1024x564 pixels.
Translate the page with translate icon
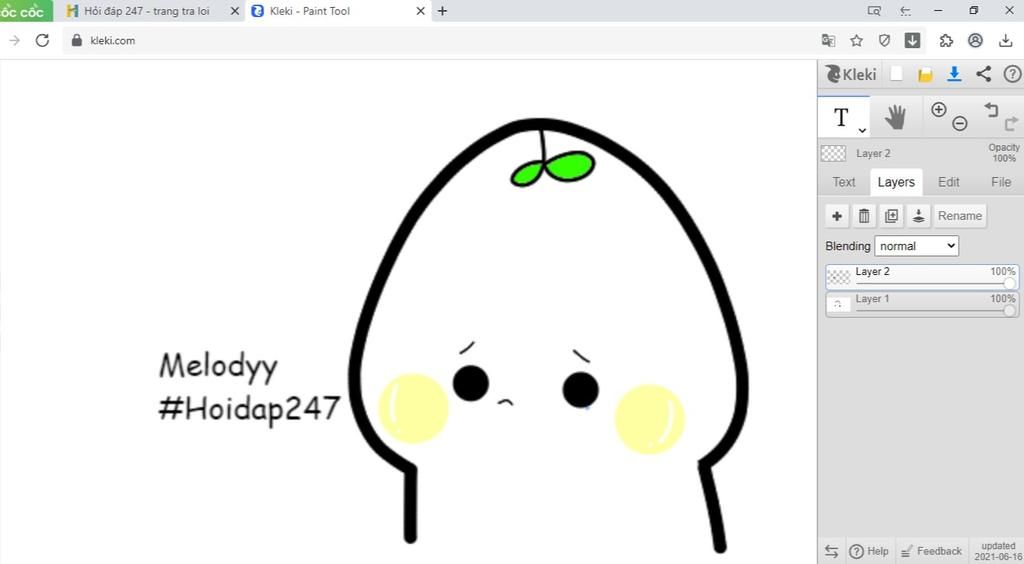tap(828, 40)
